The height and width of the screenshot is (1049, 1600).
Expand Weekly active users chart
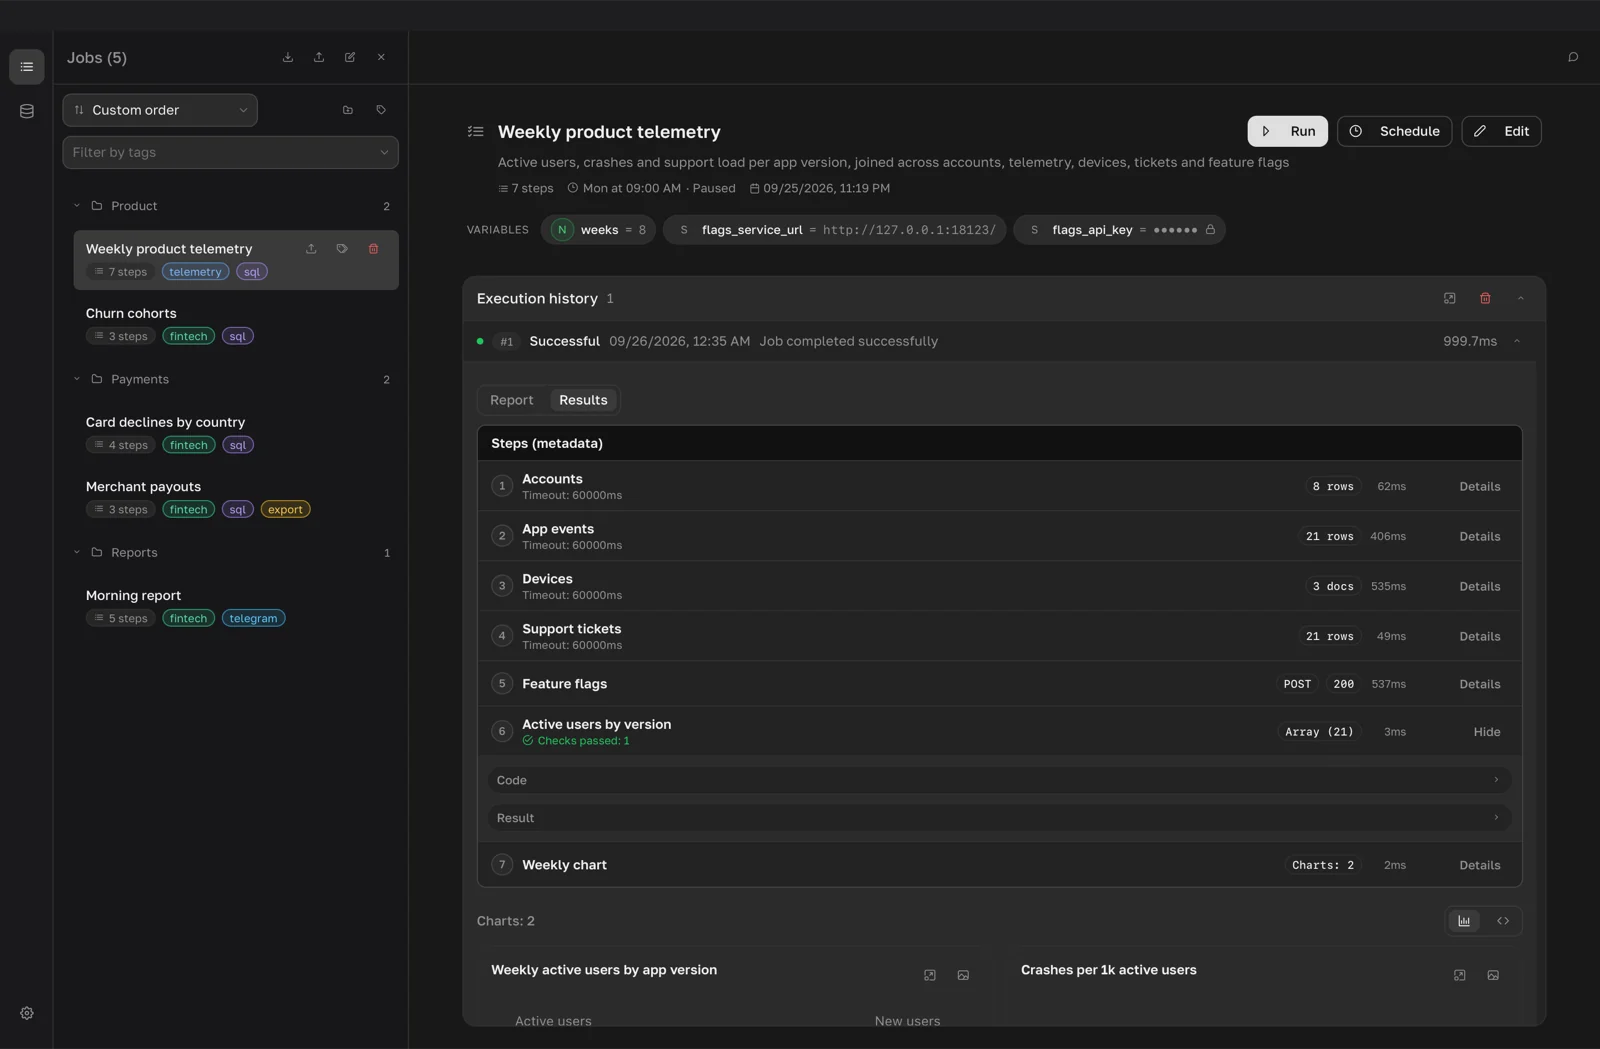[x=930, y=975]
